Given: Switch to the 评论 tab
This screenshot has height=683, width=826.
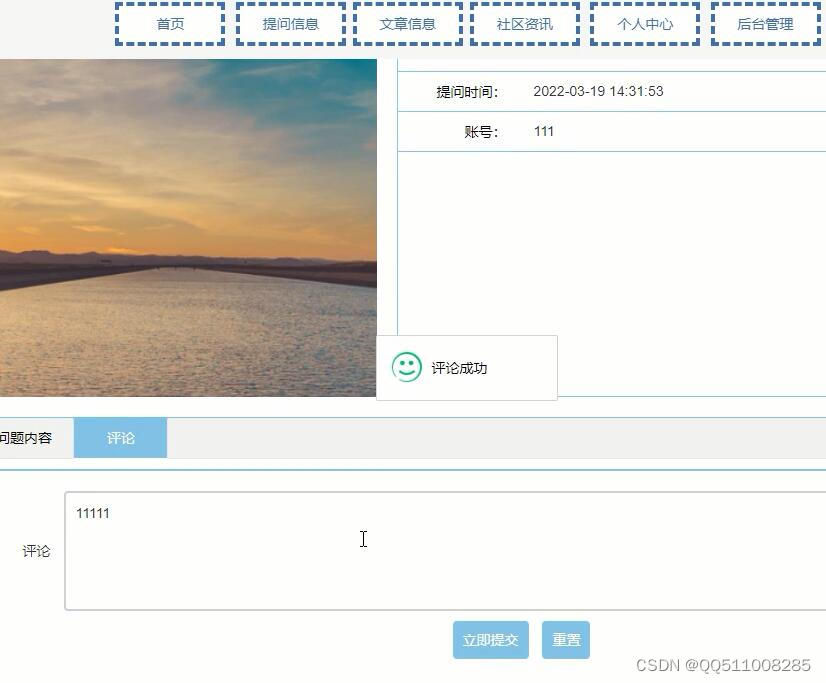Looking at the screenshot, I should (x=120, y=437).
